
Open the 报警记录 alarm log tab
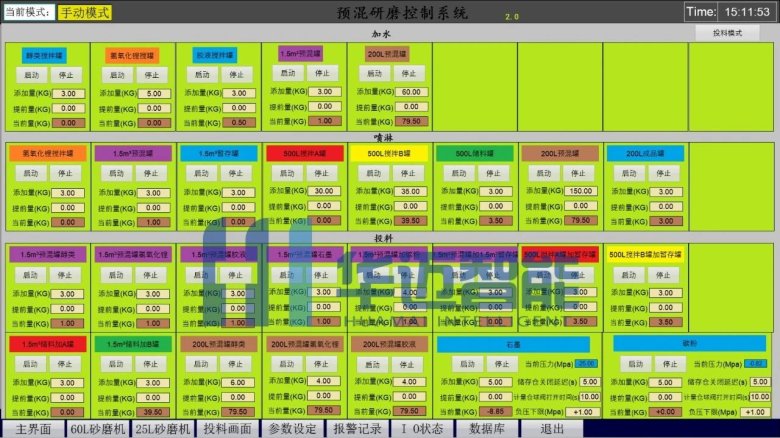(x=356, y=429)
